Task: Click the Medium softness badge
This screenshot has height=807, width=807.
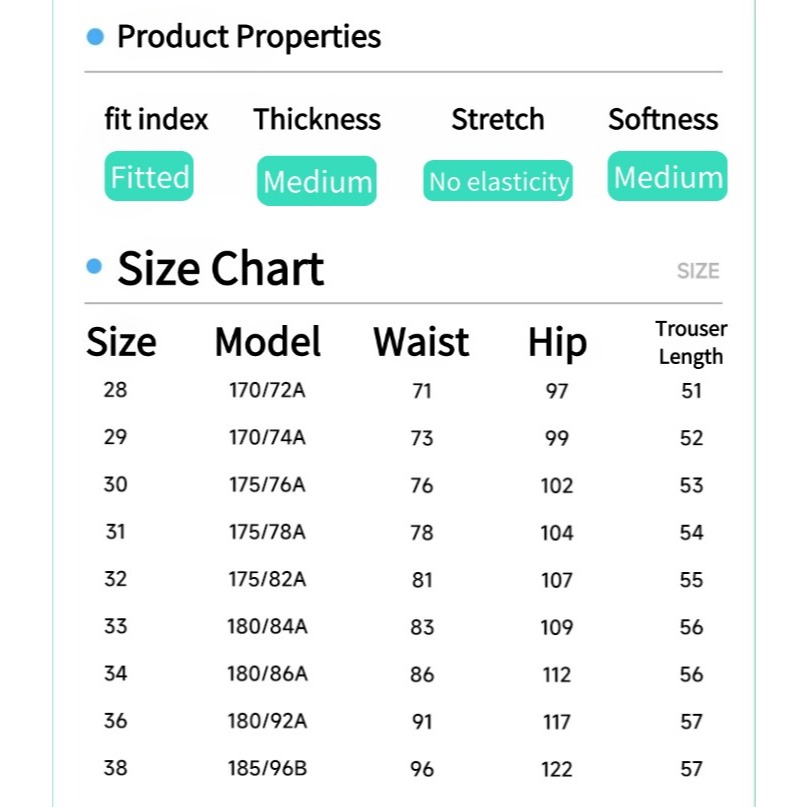Action: 667,177
